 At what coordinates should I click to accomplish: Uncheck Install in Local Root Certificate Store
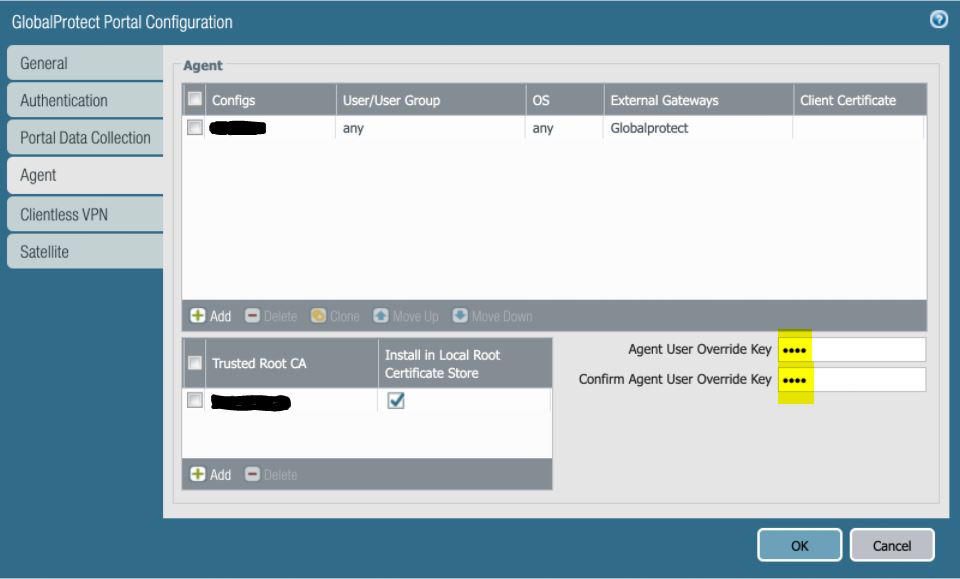pyautogui.click(x=396, y=401)
